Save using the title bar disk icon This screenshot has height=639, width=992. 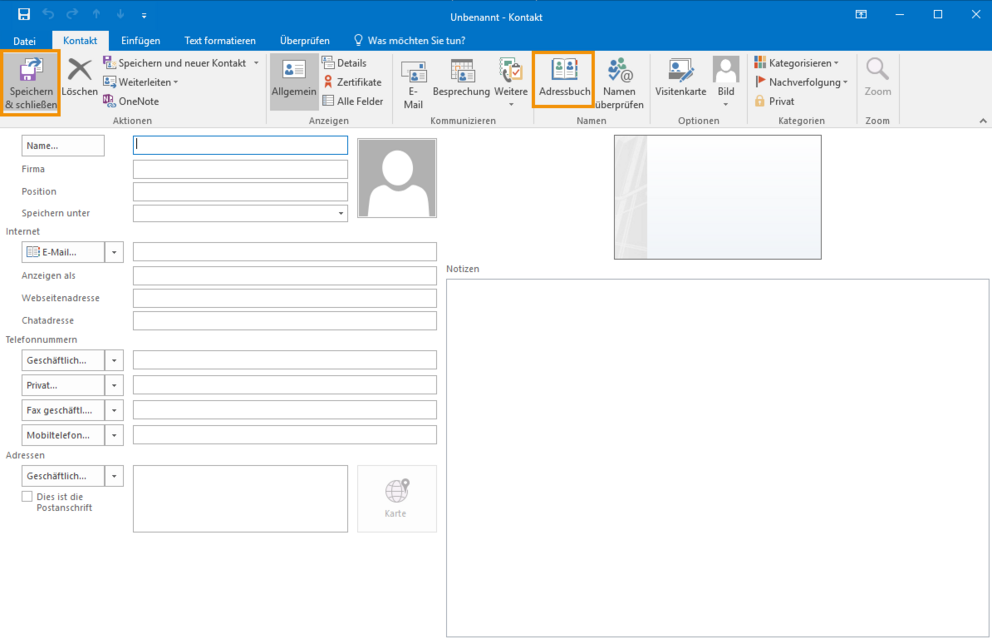[x=24, y=15]
